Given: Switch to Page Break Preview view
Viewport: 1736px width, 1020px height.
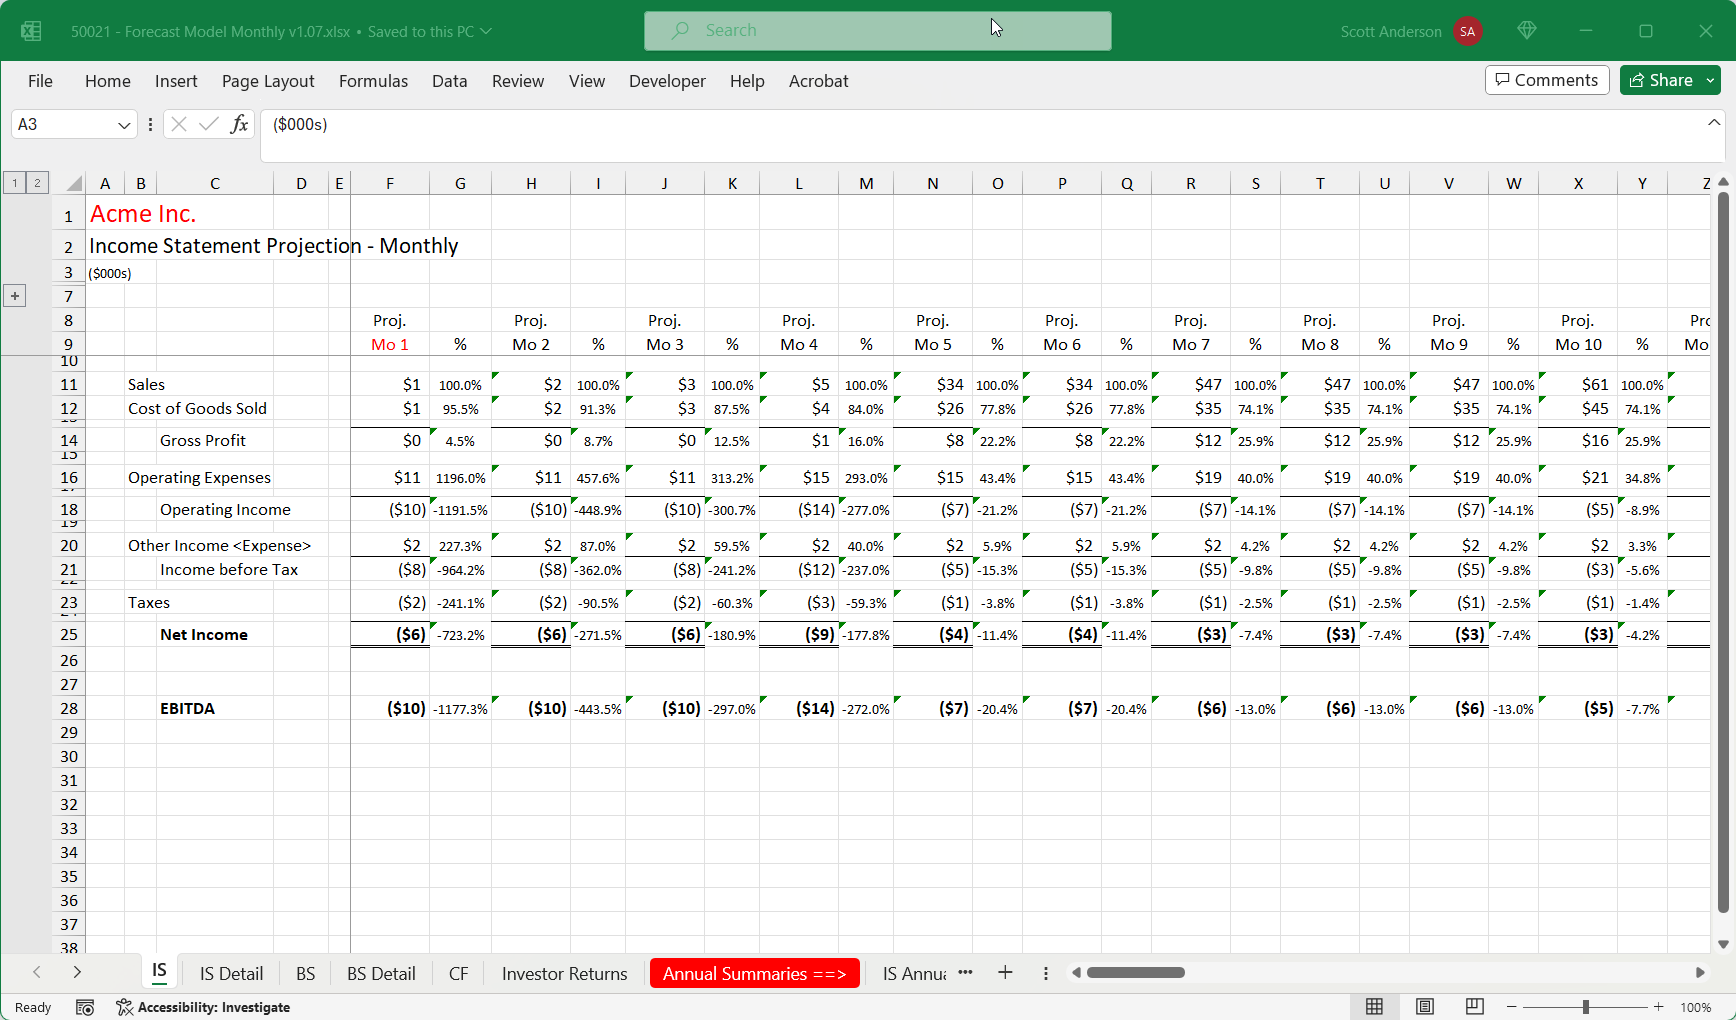Looking at the screenshot, I should (1474, 1007).
